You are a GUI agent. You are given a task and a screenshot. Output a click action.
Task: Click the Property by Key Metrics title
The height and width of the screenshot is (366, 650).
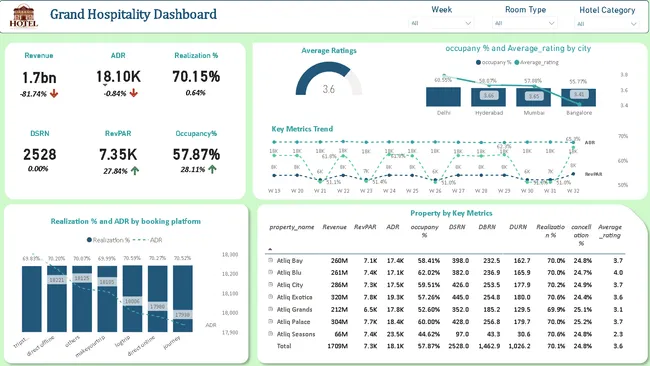click(x=451, y=213)
